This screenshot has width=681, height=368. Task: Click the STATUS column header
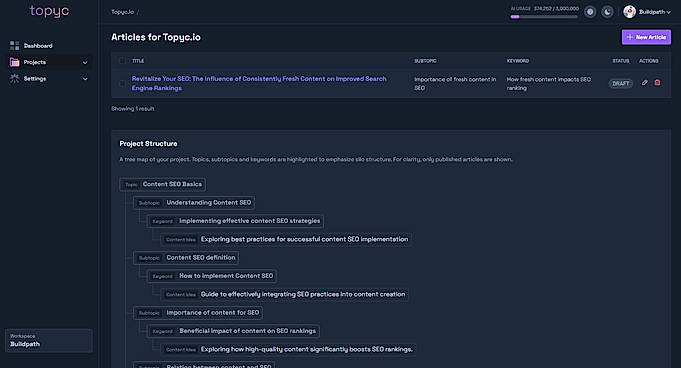pos(621,61)
